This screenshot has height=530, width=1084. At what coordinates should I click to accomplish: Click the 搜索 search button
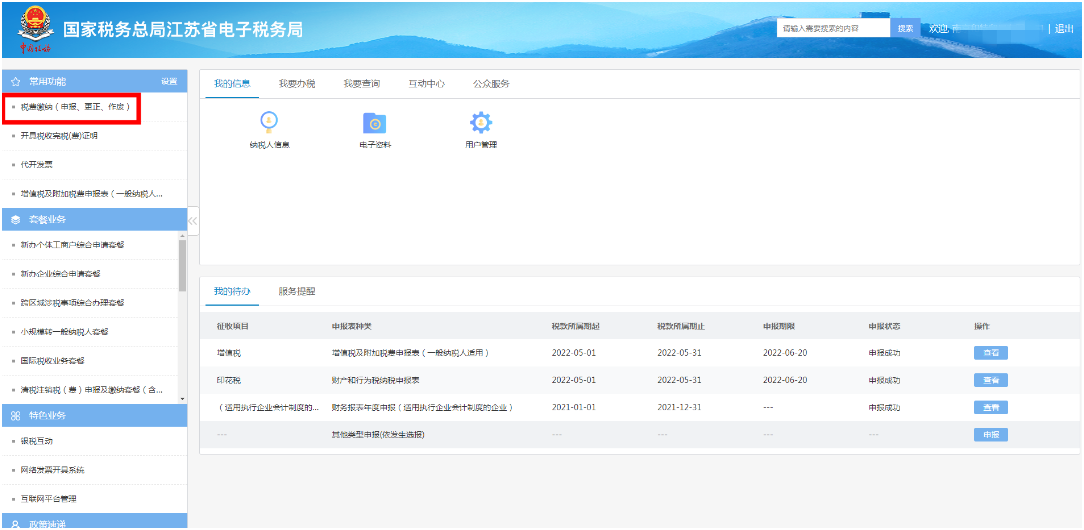[905, 29]
